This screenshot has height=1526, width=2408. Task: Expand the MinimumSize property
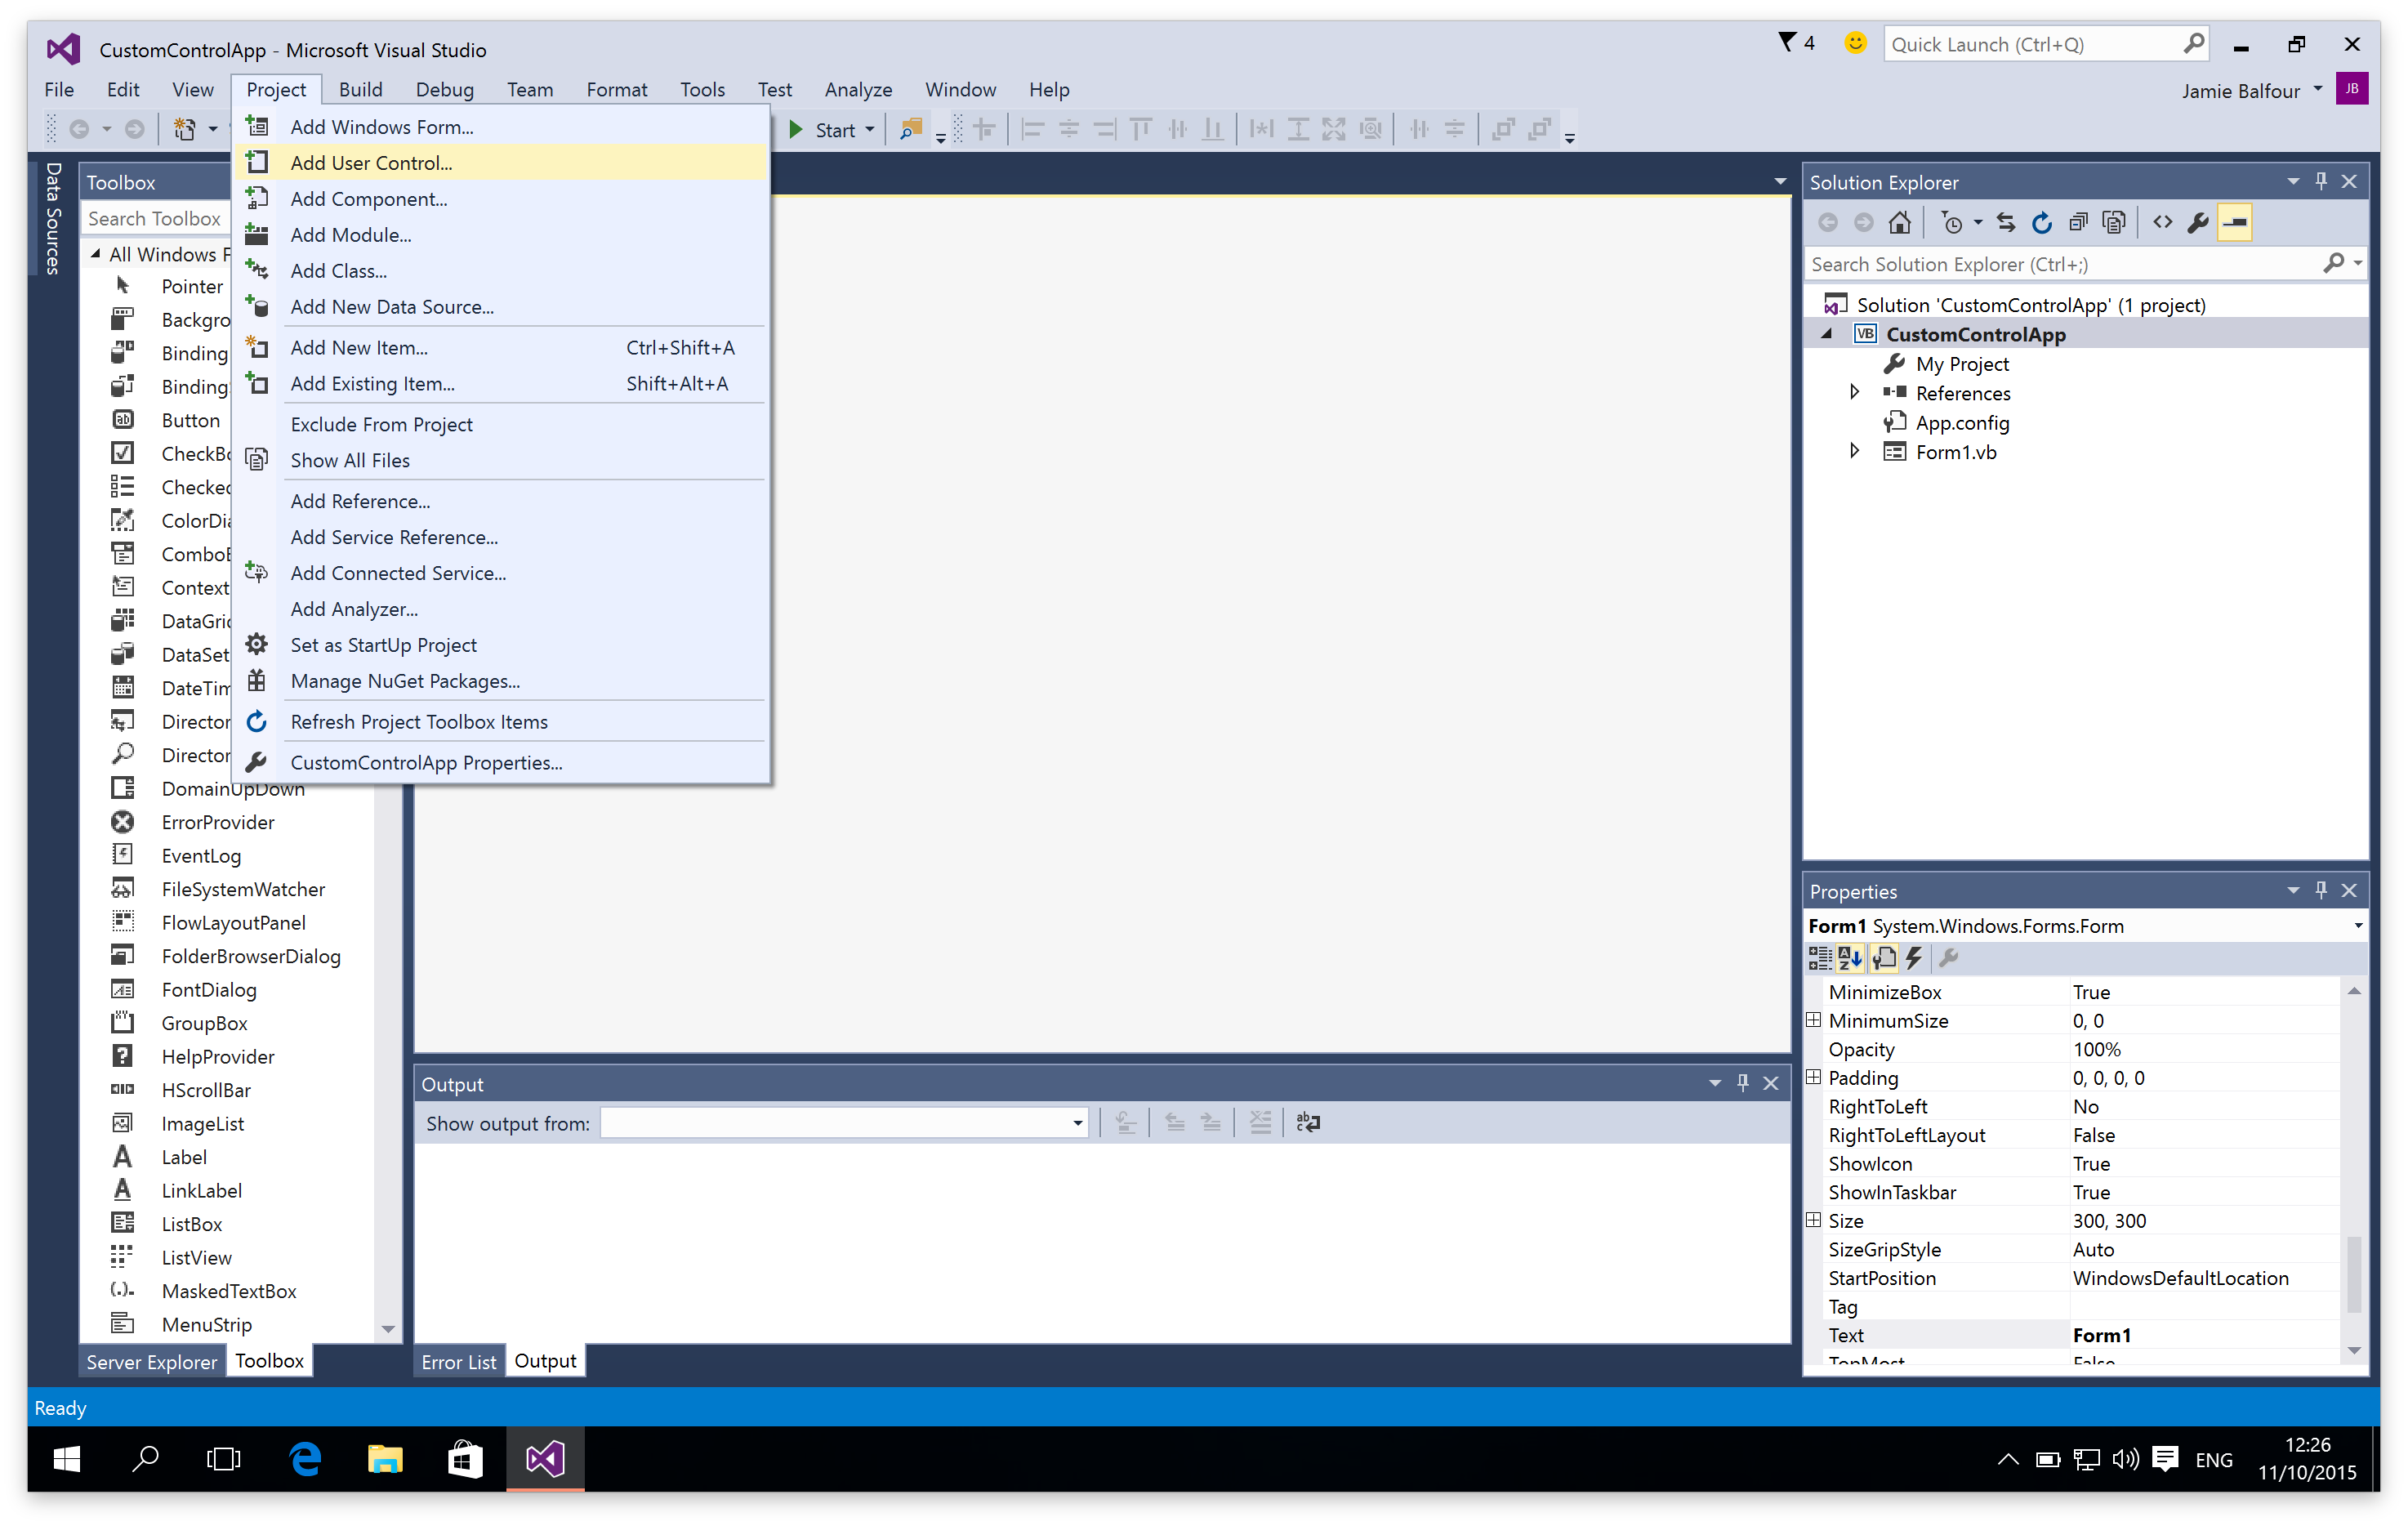click(x=1813, y=1019)
